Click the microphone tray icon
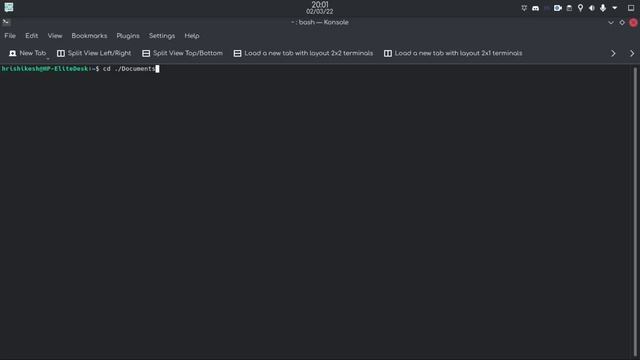 point(603,8)
